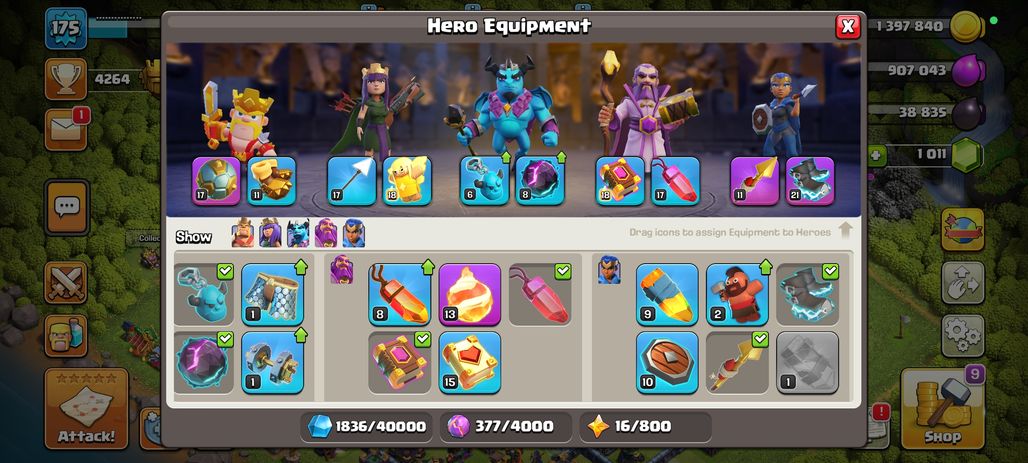
Task: Filter equipment by Archer Queen
Action: pyautogui.click(x=270, y=233)
